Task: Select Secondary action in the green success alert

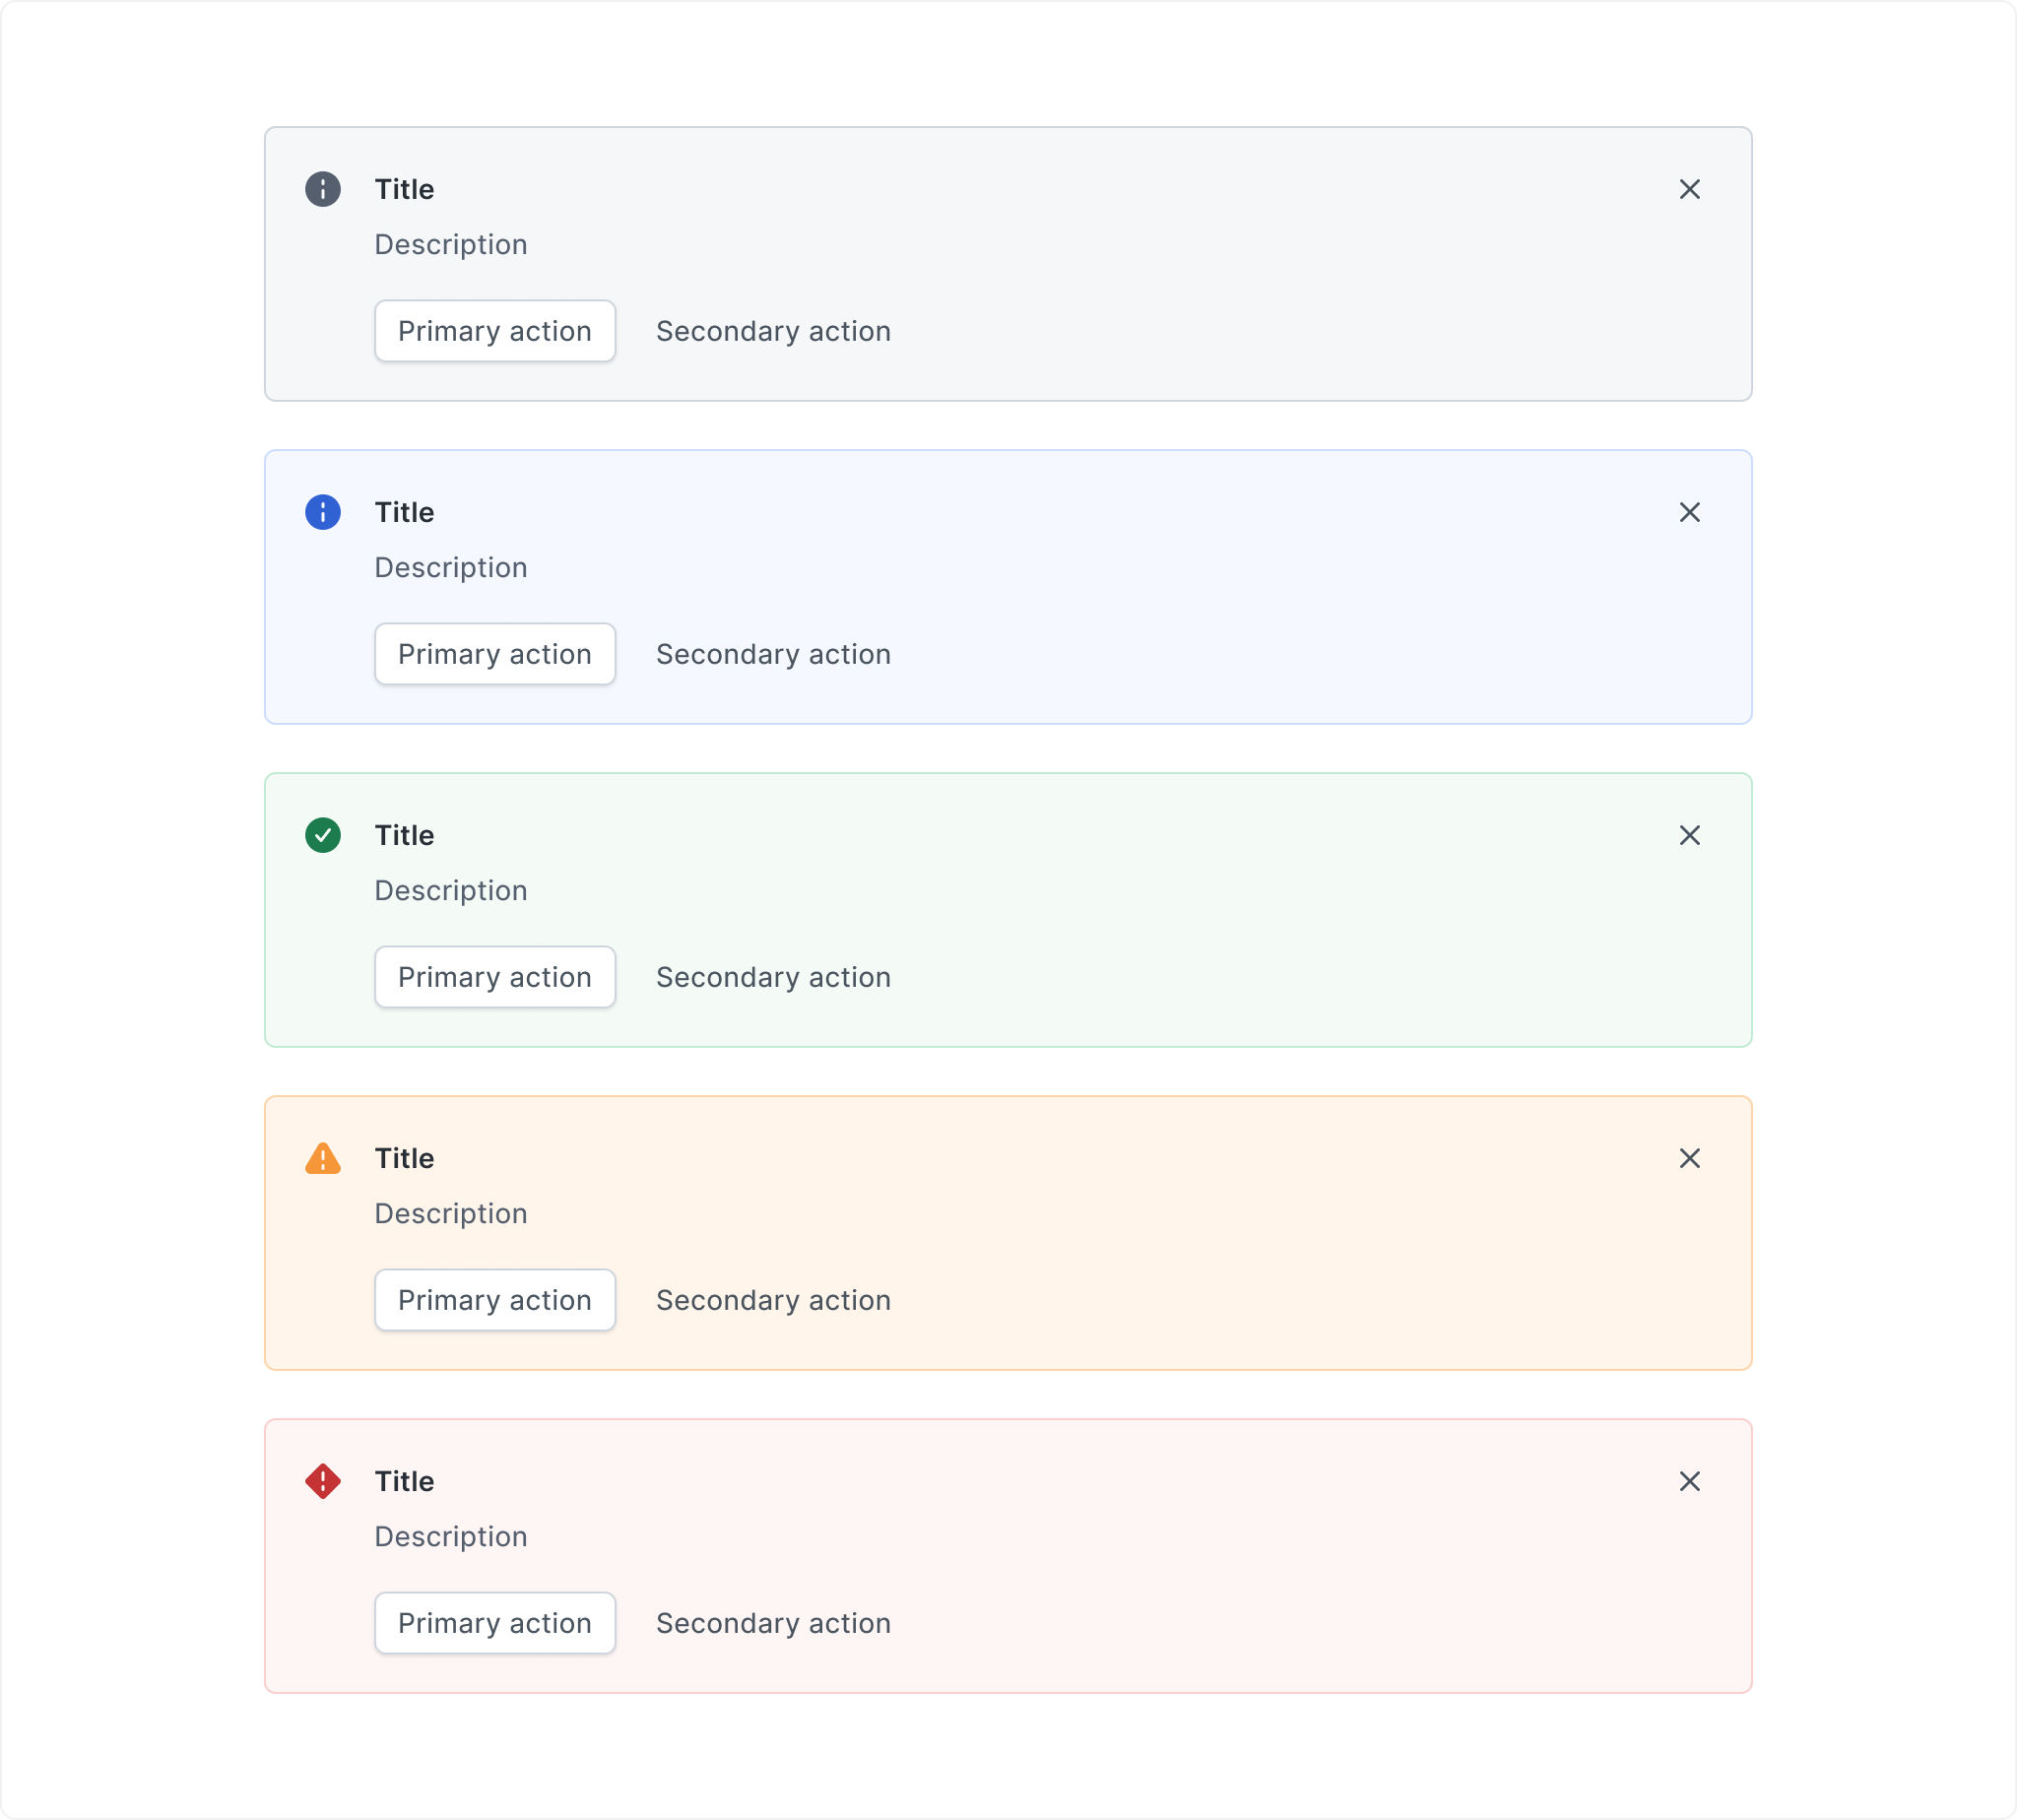Action: [773, 977]
